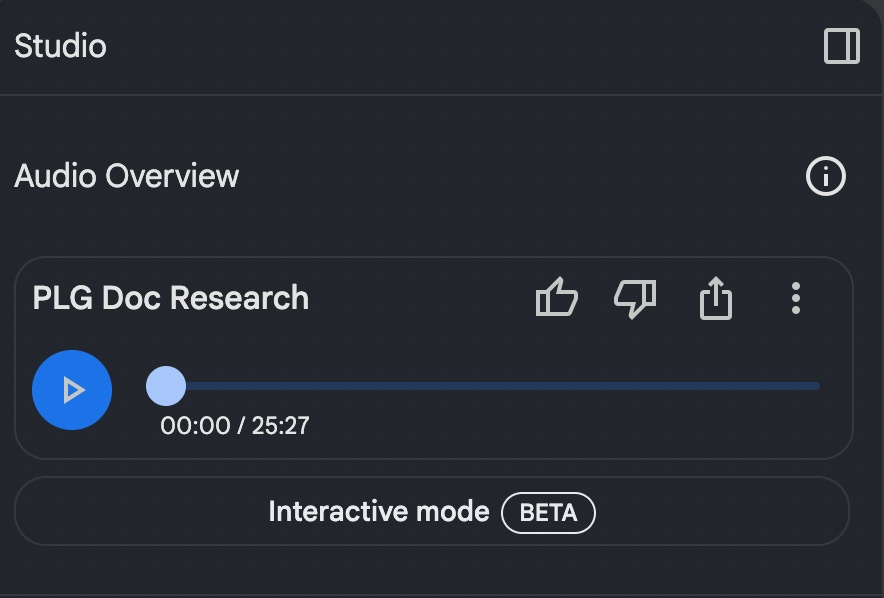Play the PLG Doc Research audio

click(x=72, y=390)
